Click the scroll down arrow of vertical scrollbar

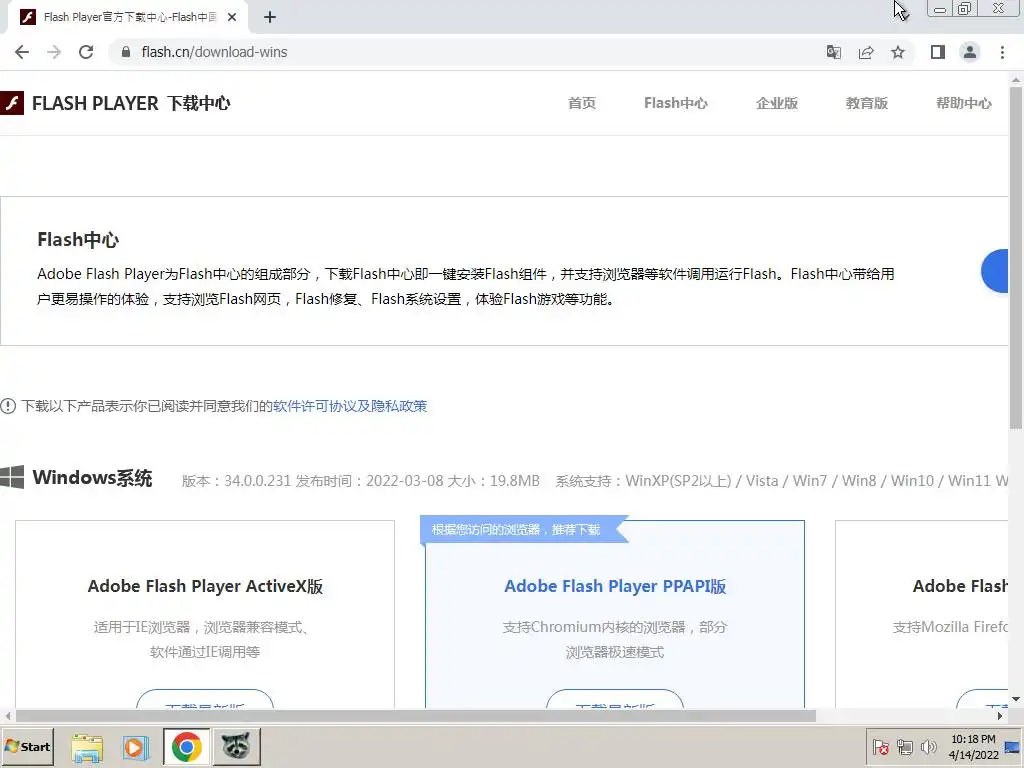(1016, 699)
